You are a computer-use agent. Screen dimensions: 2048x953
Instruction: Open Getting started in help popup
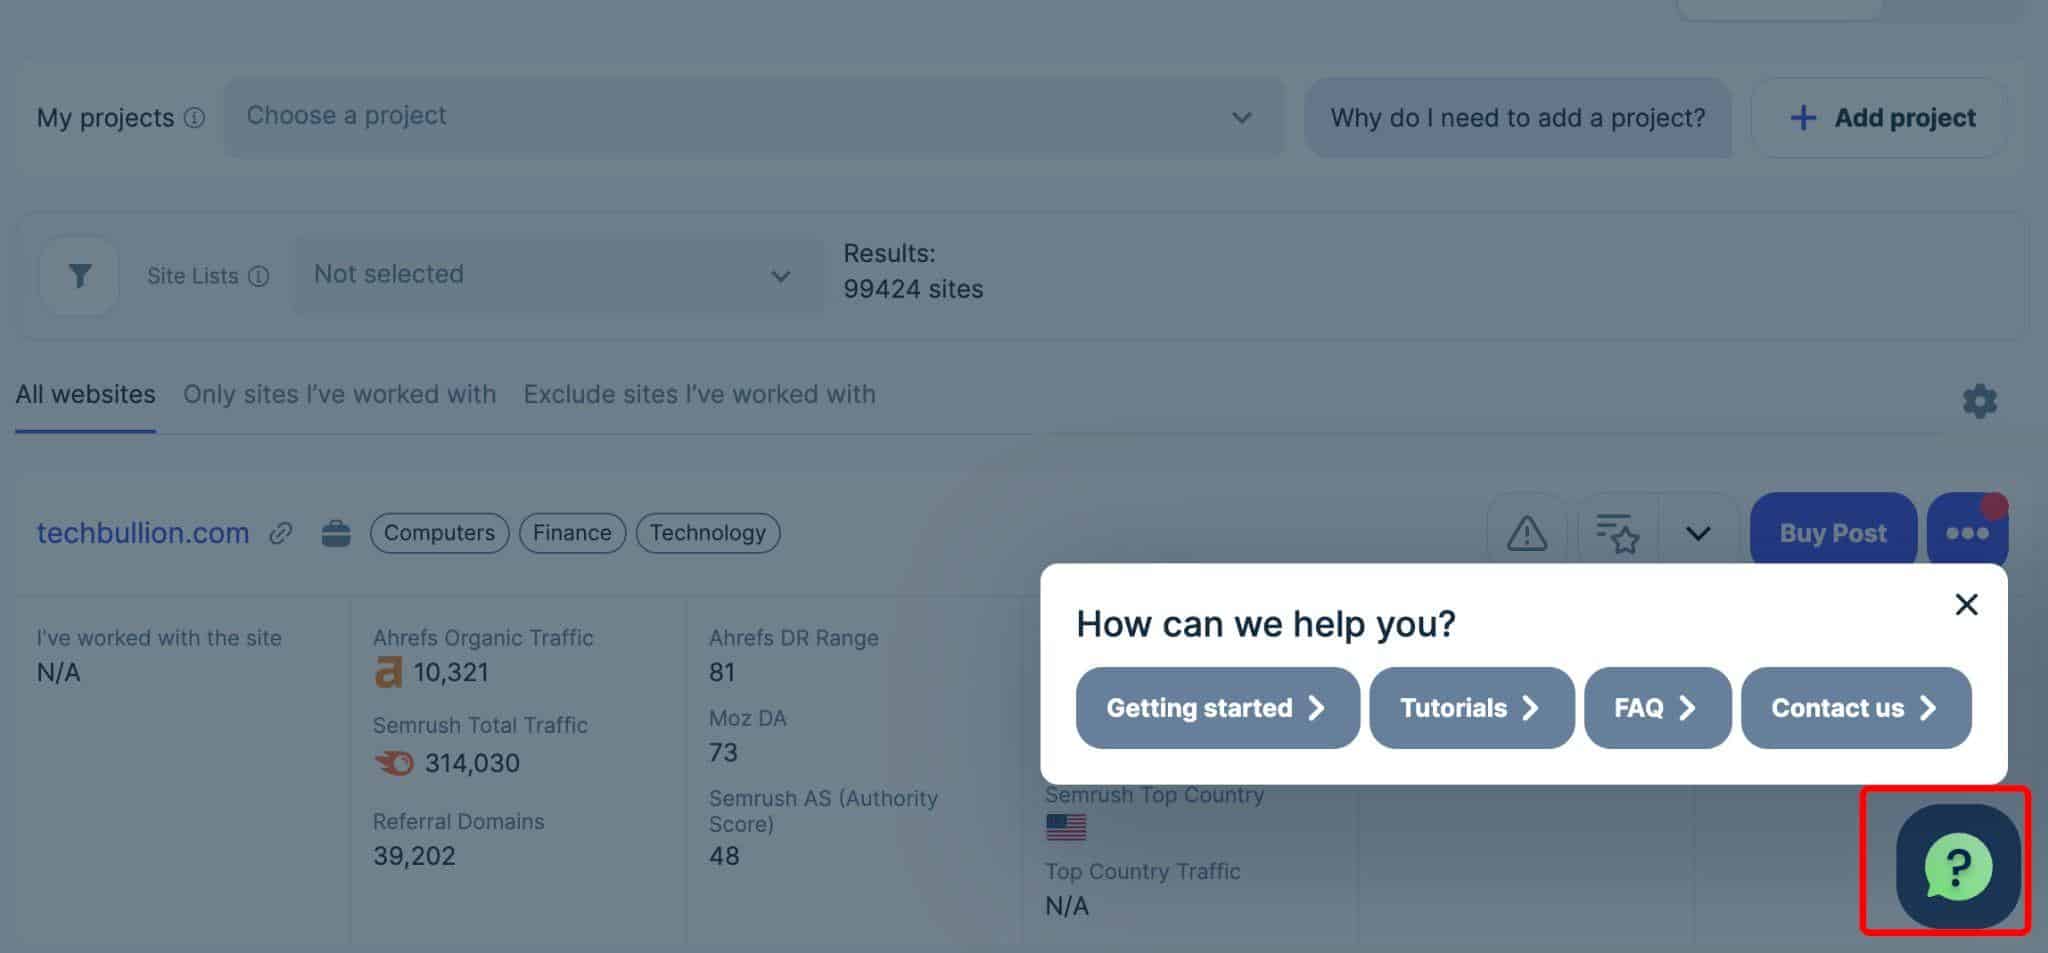1217,708
